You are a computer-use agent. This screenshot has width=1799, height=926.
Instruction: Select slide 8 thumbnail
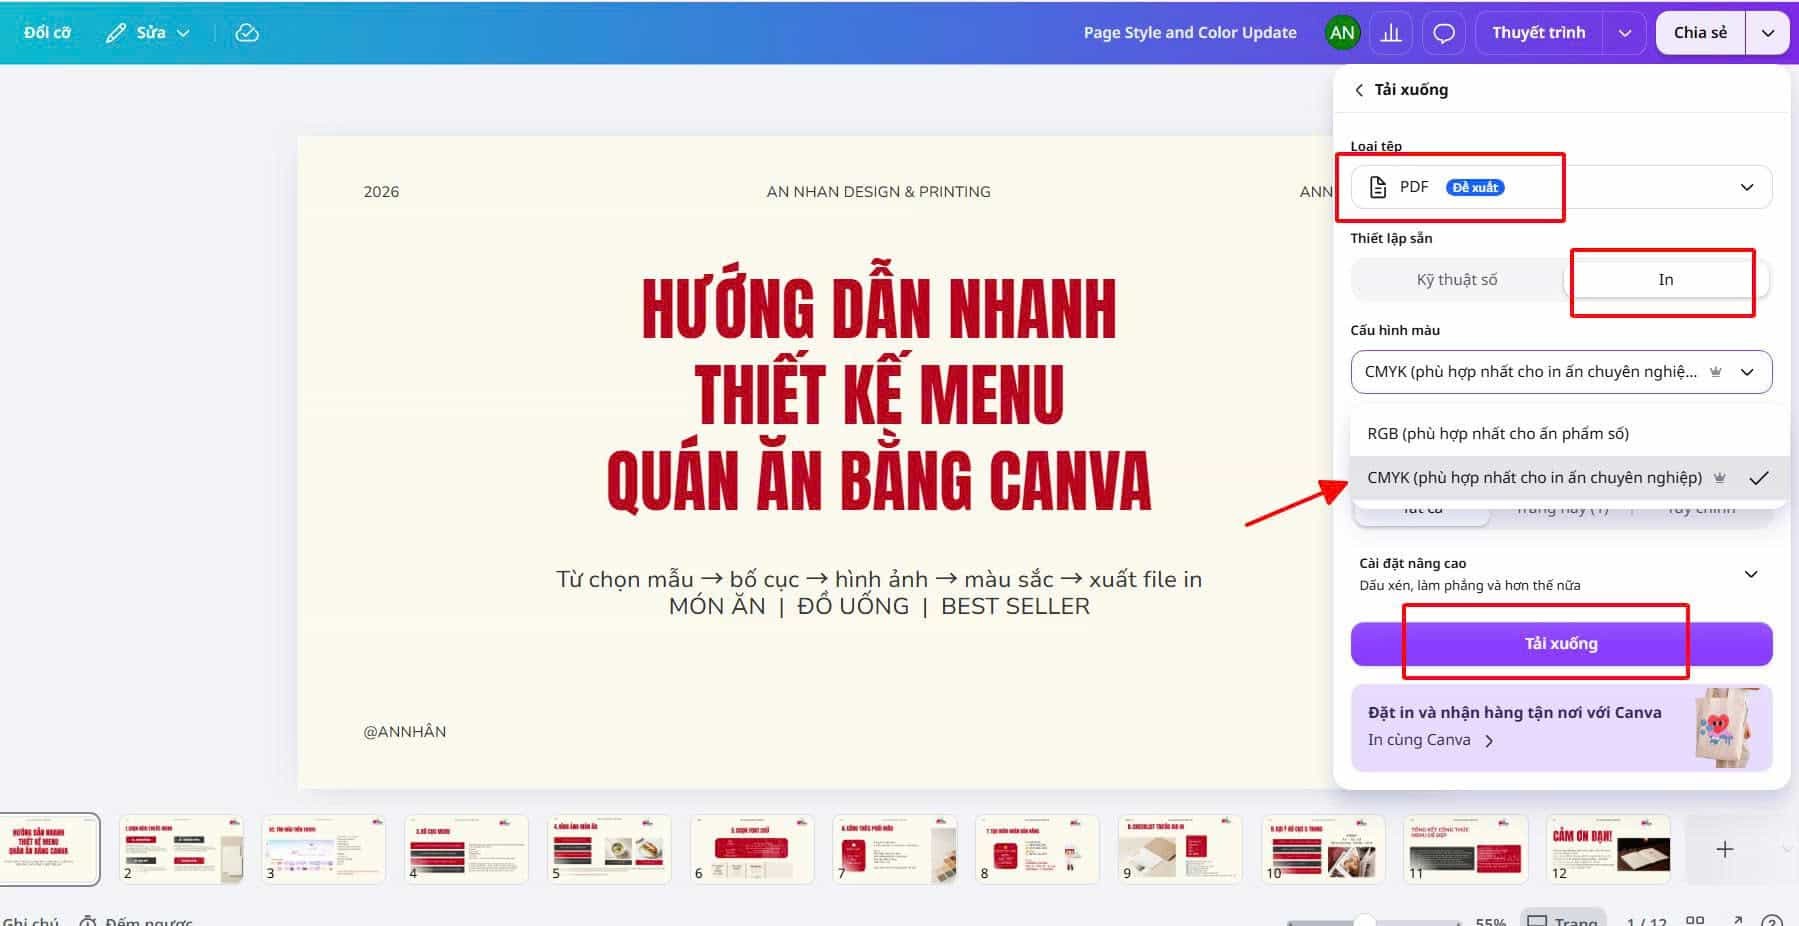pos(1037,849)
